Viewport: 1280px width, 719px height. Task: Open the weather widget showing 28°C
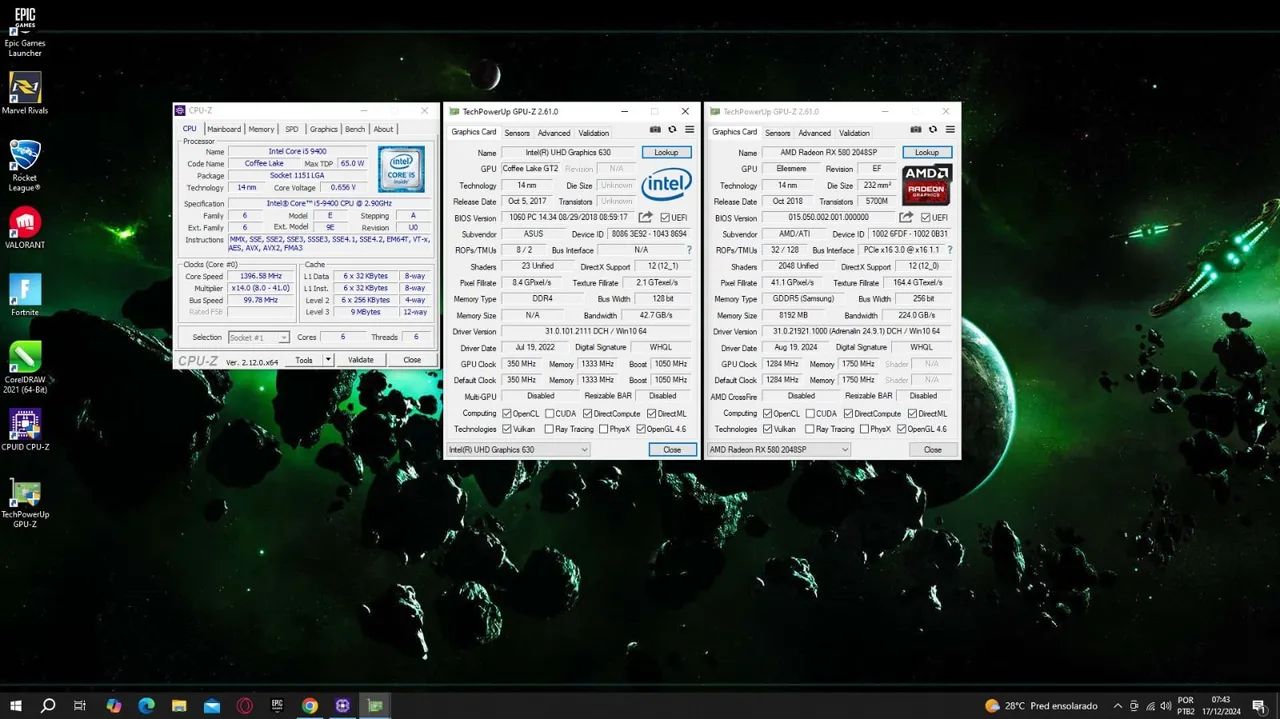(x=1041, y=705)
